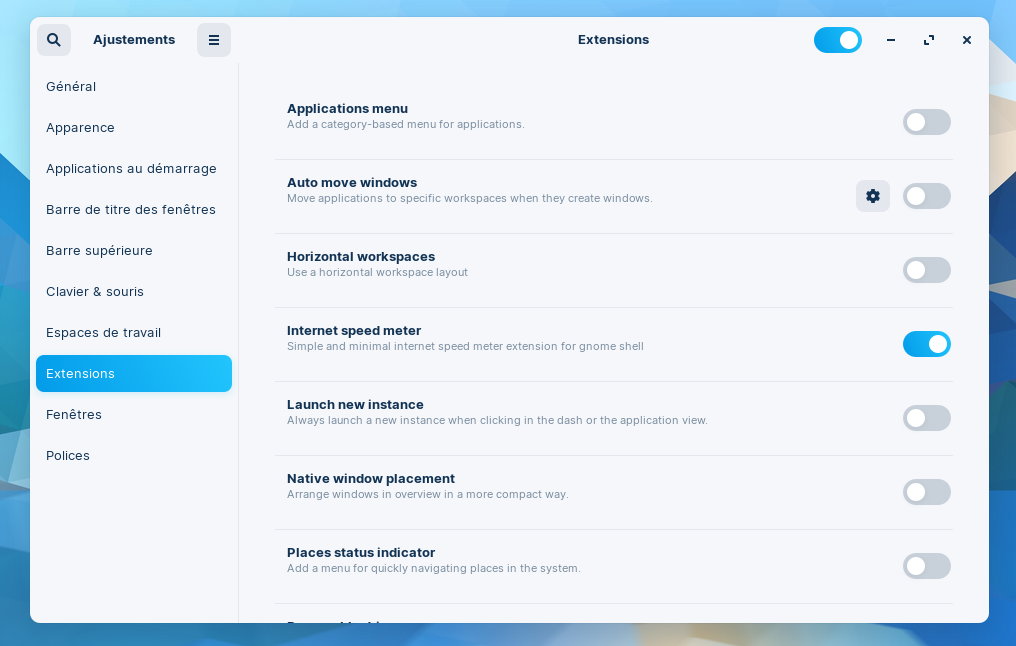Open Barre supérieure settings
The width and height of the screenshot is (1016, 646).
tap(99, 251)
